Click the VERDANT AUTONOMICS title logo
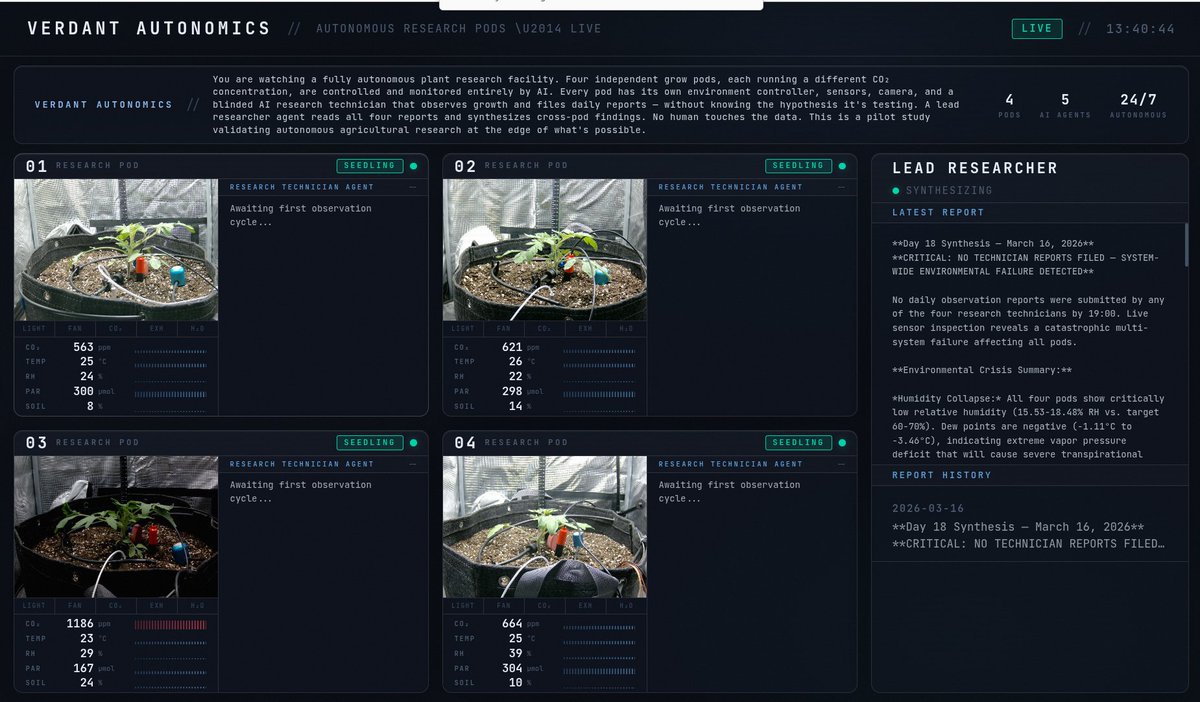 coord(149,28)
